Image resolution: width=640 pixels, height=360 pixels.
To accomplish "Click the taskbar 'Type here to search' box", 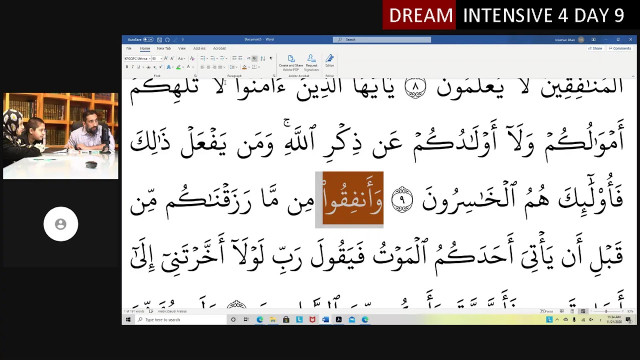I will tap(180, 320).
